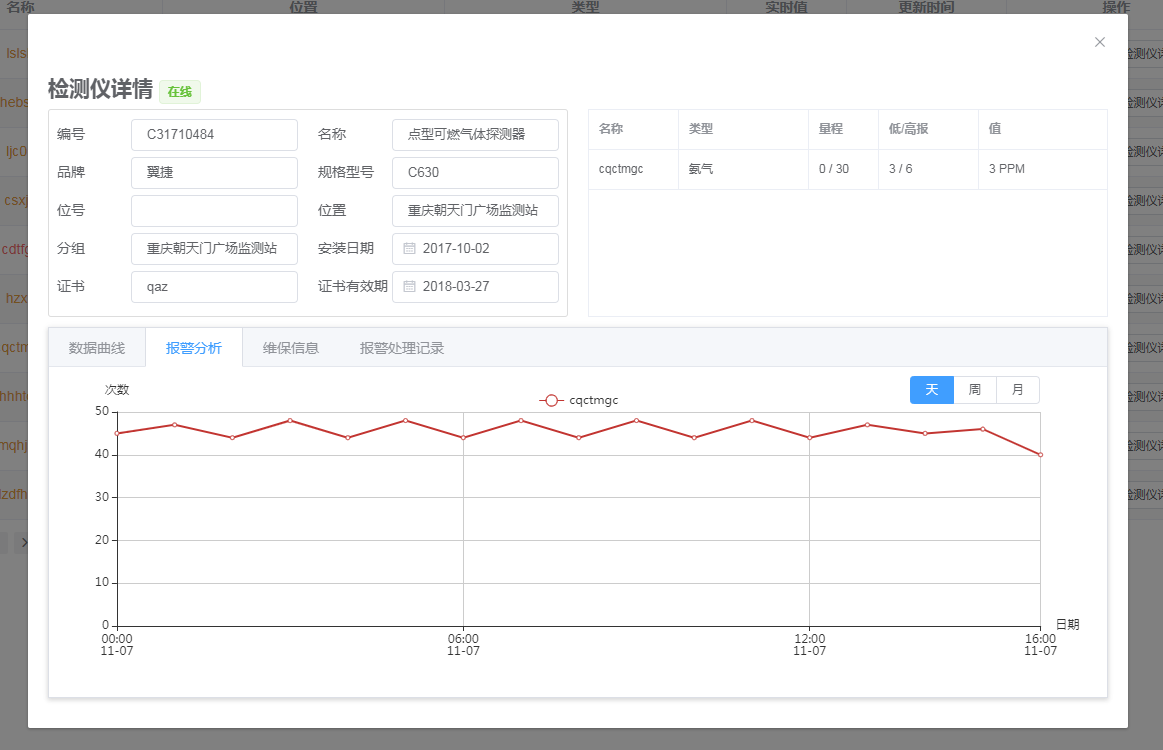Switch chart to 月 (month) view
This screenshot has height=750, width=1163.
pyautogui.click(x=1018, y=390)
